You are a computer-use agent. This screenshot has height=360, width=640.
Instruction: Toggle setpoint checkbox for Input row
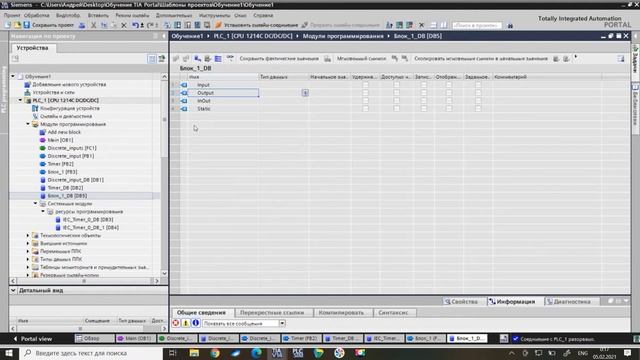click(478, 85)
